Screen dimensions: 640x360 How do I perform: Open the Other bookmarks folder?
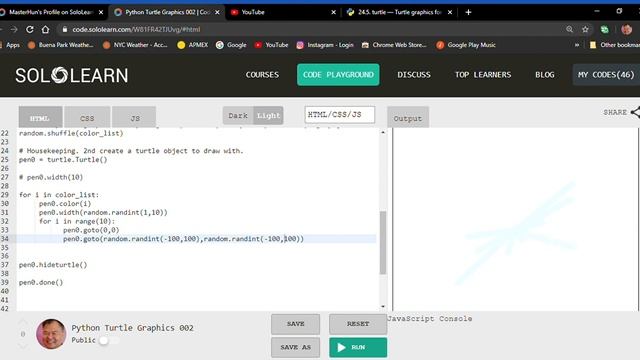click(614, 45)
